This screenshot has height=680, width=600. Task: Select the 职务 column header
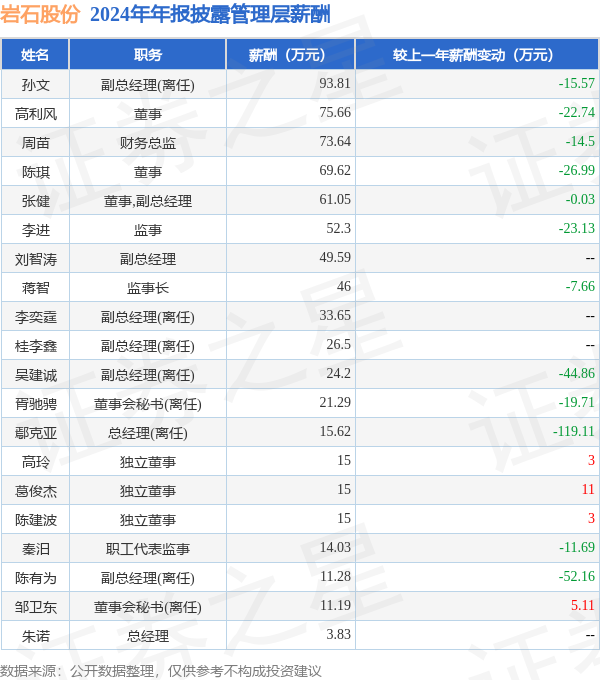148,55
